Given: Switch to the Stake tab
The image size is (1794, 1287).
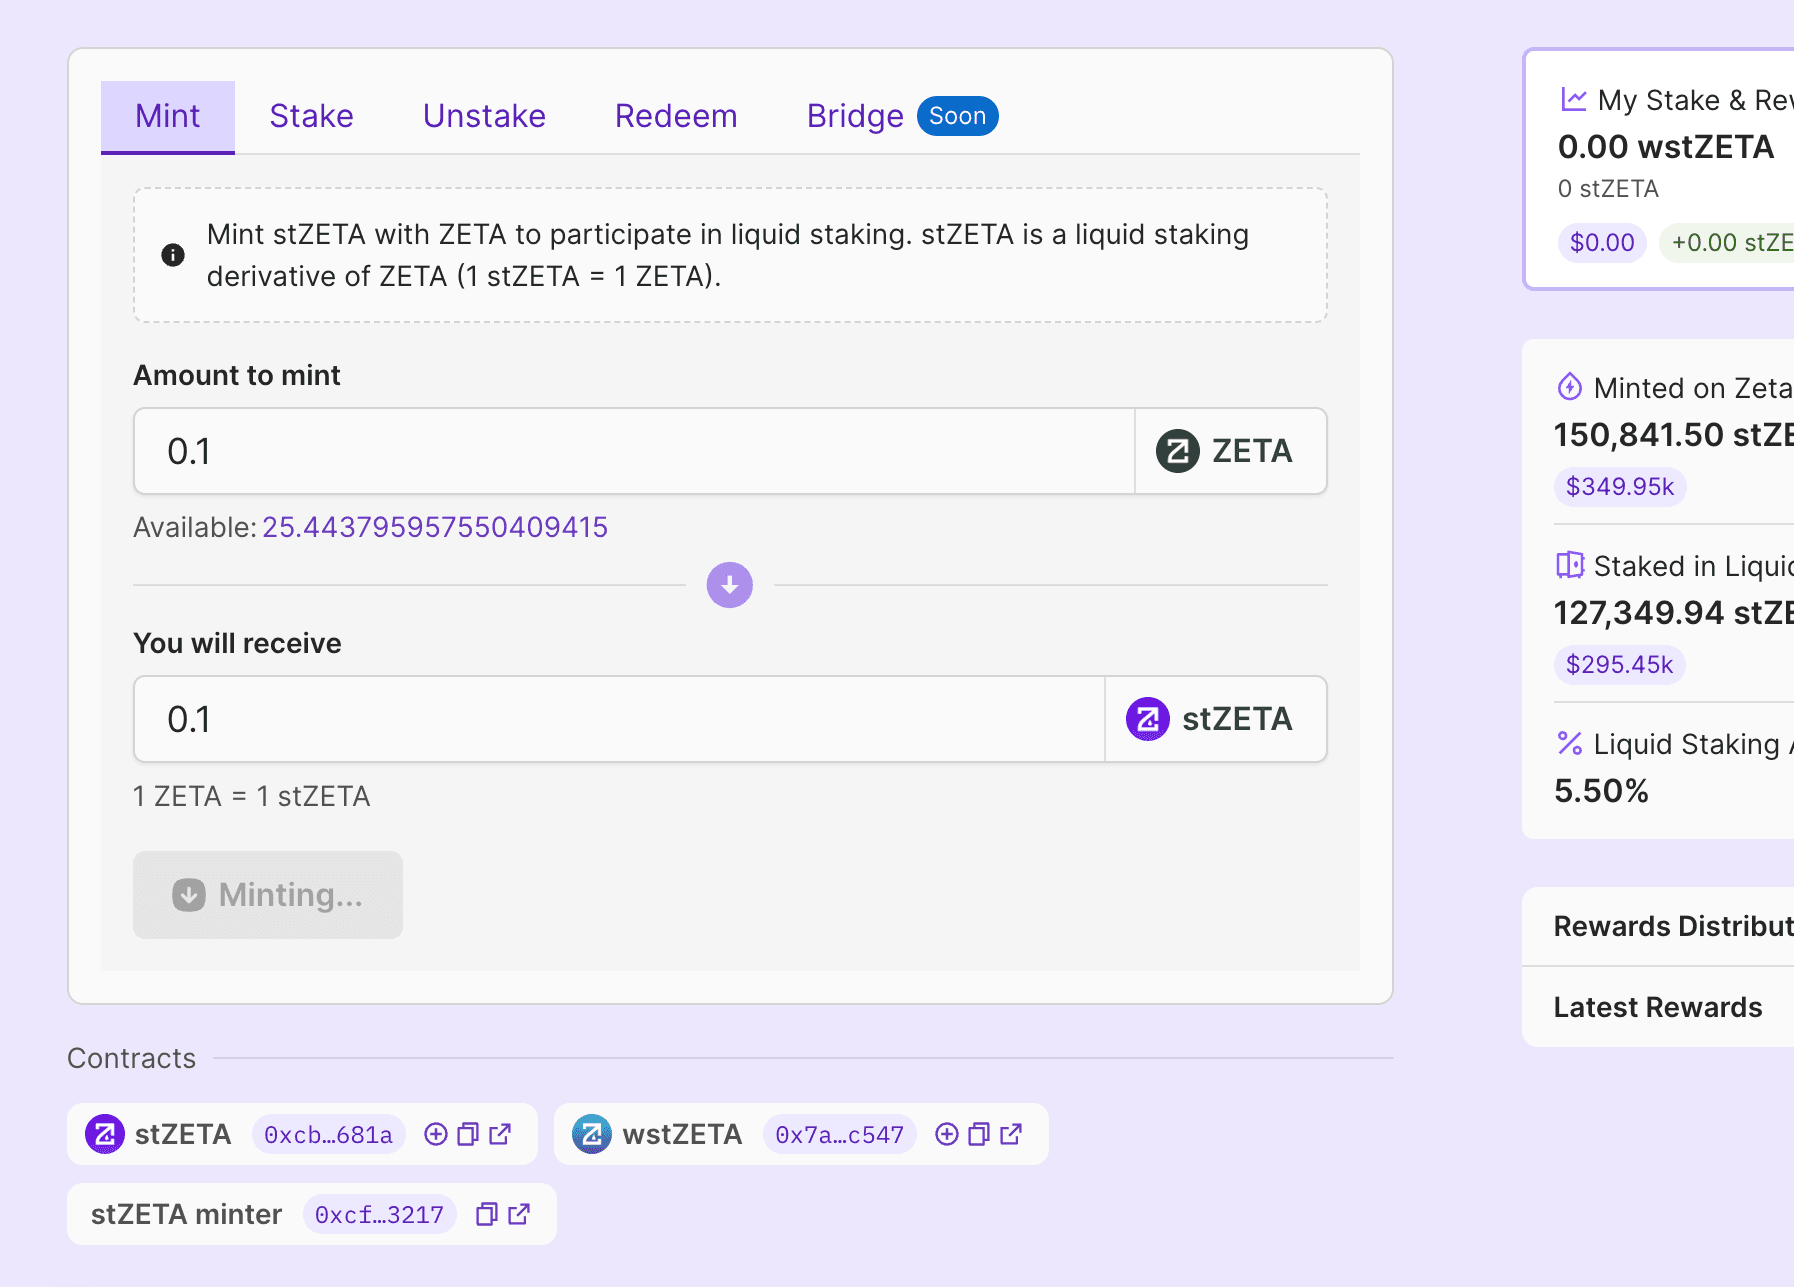Looking at the screenshot, I should [311, 116].
